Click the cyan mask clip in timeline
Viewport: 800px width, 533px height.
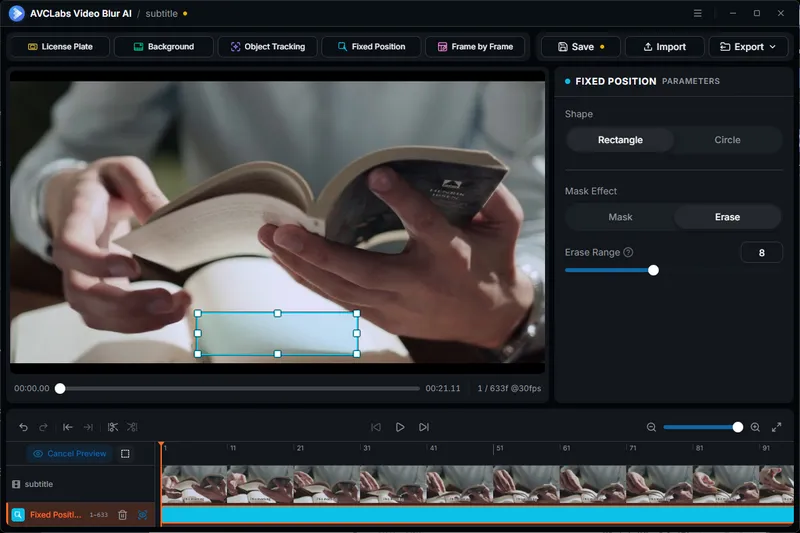point(477,515)
